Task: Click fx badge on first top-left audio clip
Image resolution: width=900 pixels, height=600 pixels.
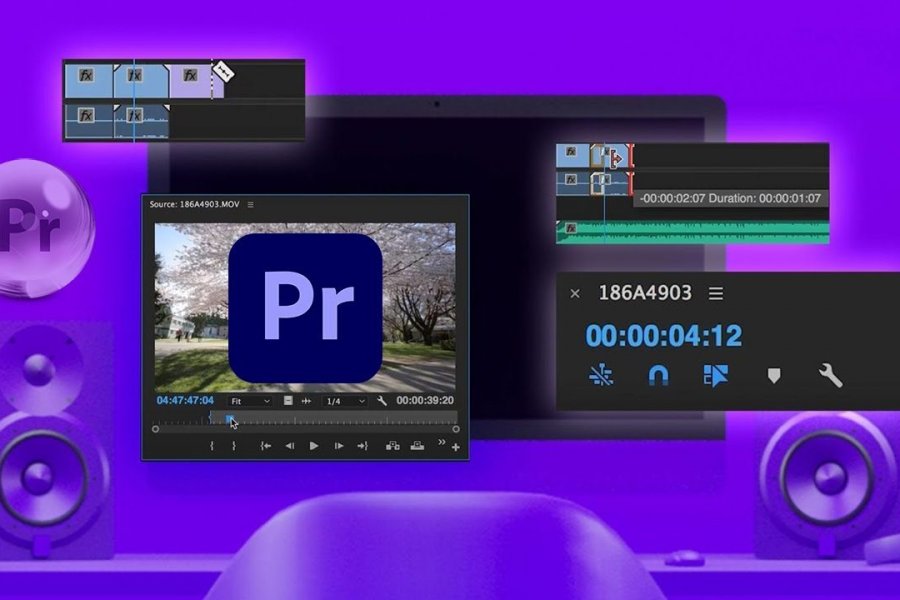Action: [x=86, y=116]
